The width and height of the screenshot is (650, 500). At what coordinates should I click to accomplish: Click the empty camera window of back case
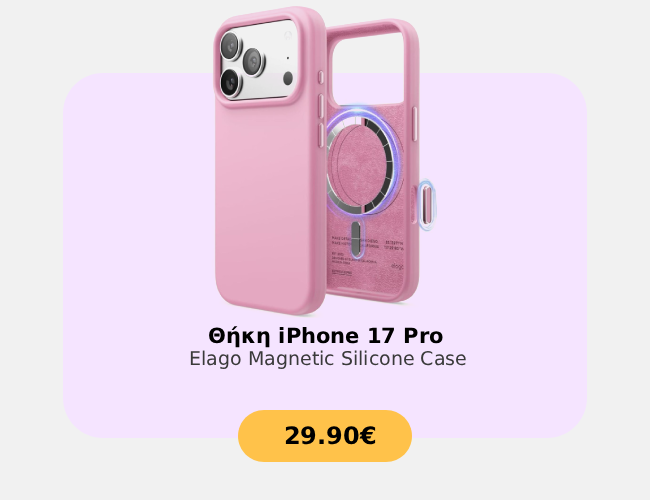coord(368,68)
